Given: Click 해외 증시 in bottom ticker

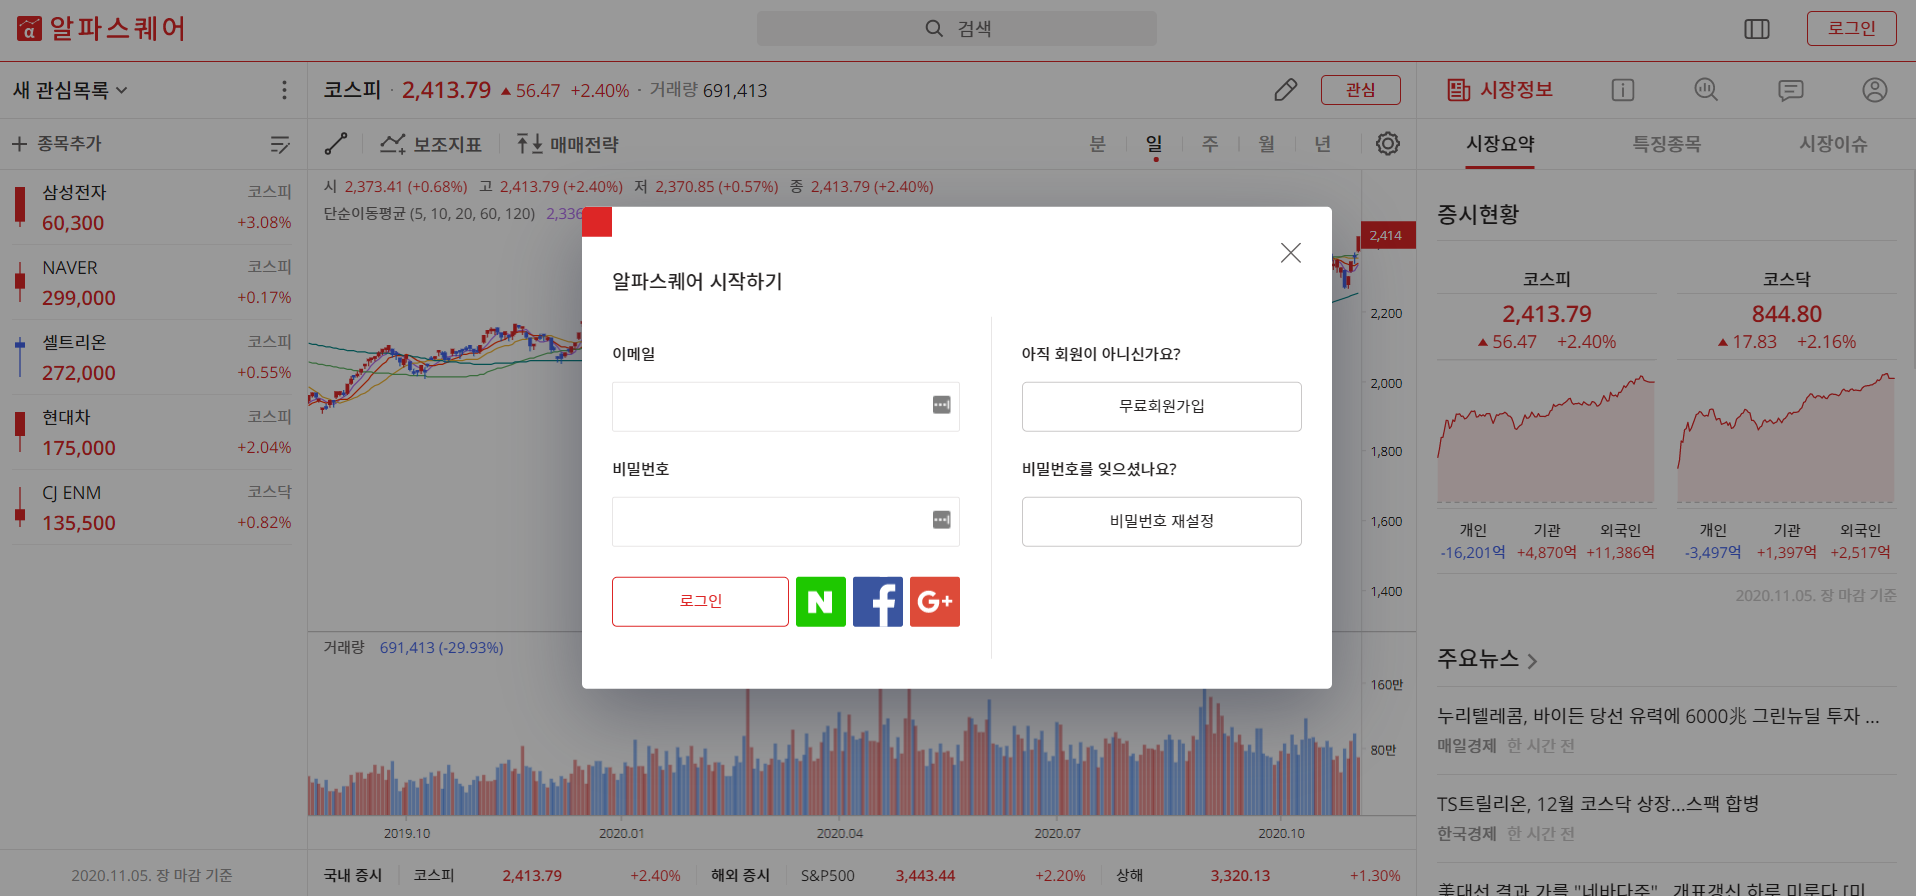Looking at the screenshot, I should click(740, 875).
